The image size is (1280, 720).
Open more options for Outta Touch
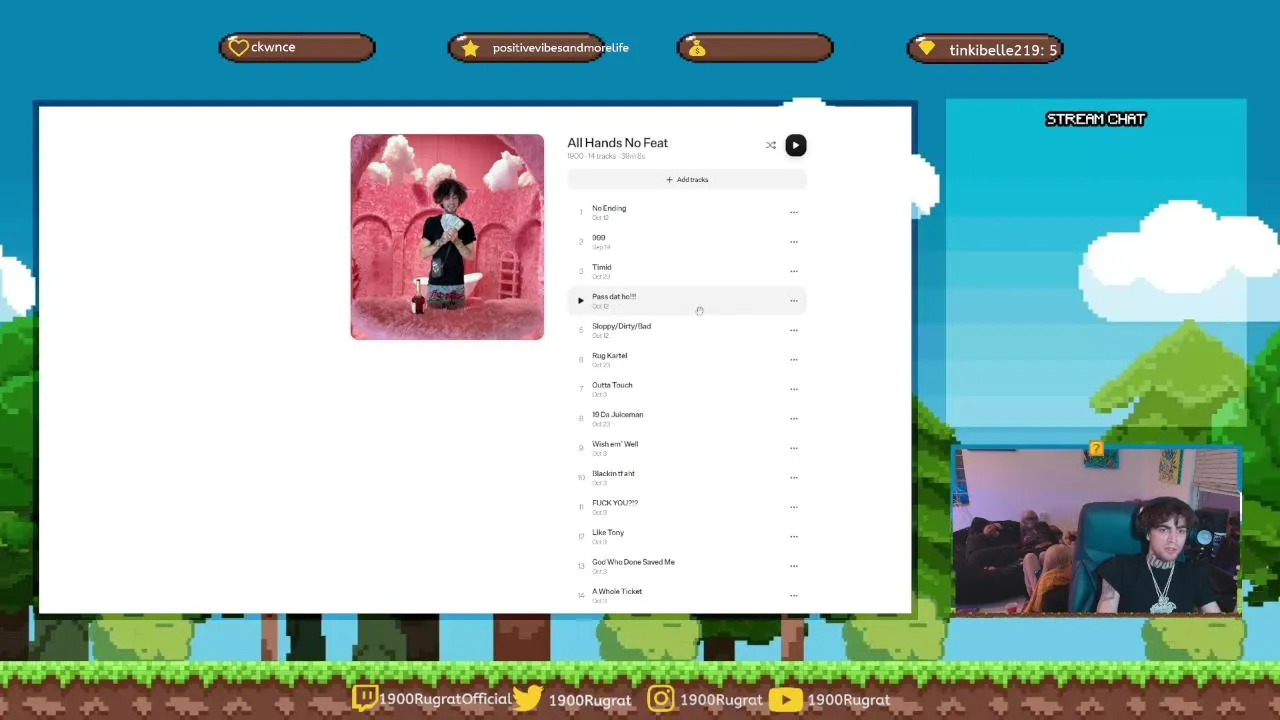[794, 389]
